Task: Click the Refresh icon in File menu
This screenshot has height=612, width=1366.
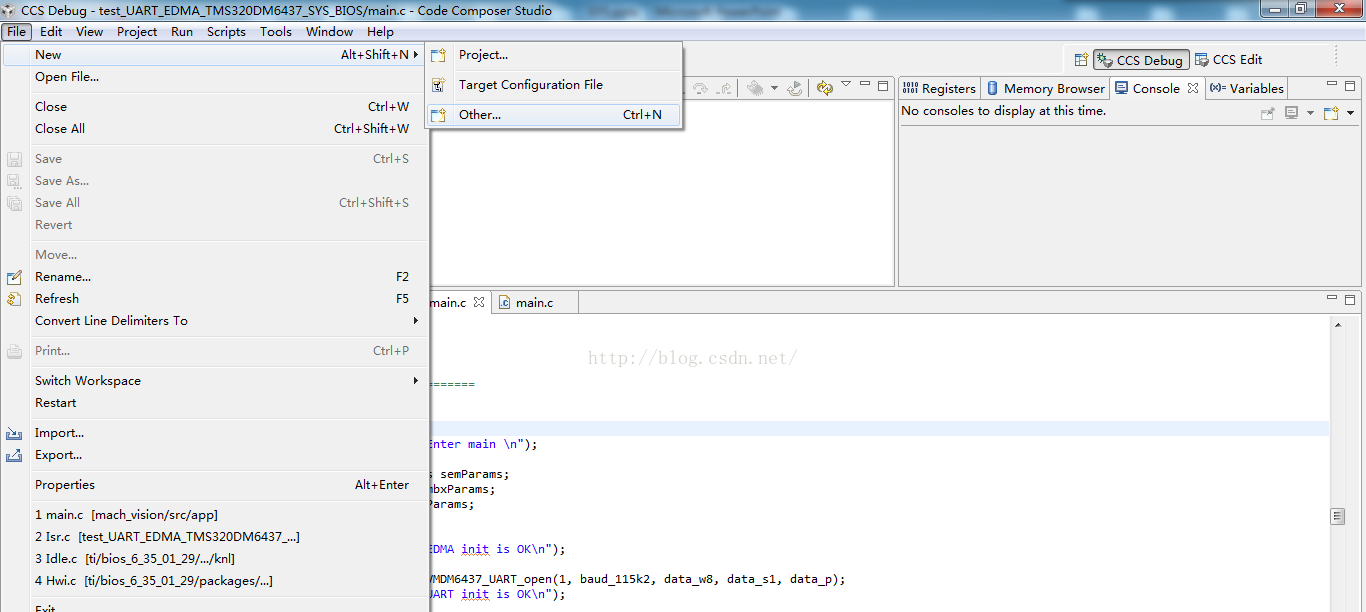Action: [14, 299]
